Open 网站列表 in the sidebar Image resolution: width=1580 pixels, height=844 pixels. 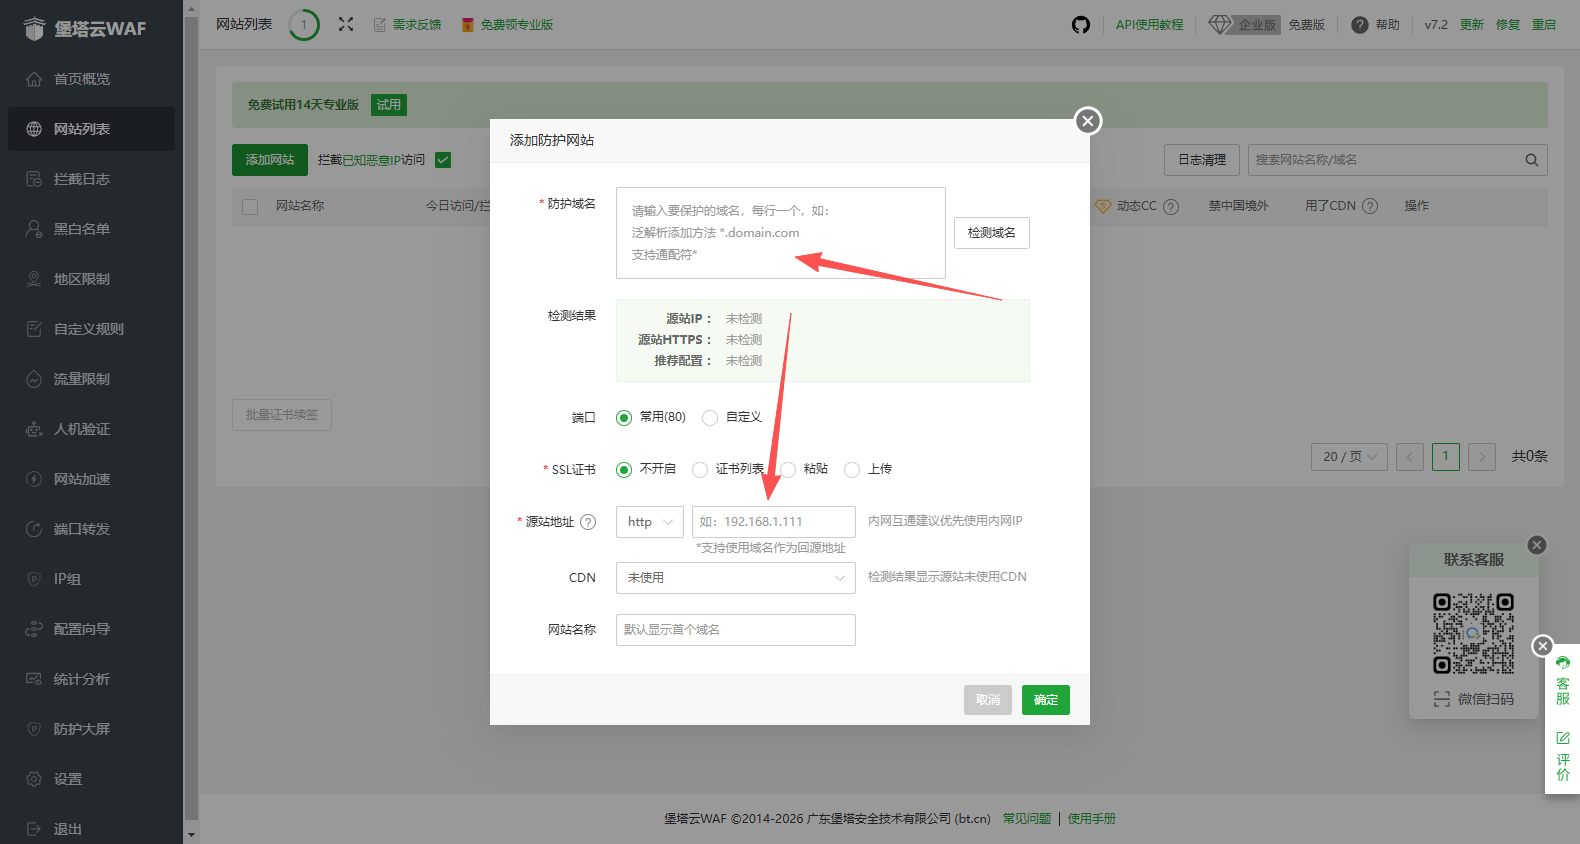91,129
